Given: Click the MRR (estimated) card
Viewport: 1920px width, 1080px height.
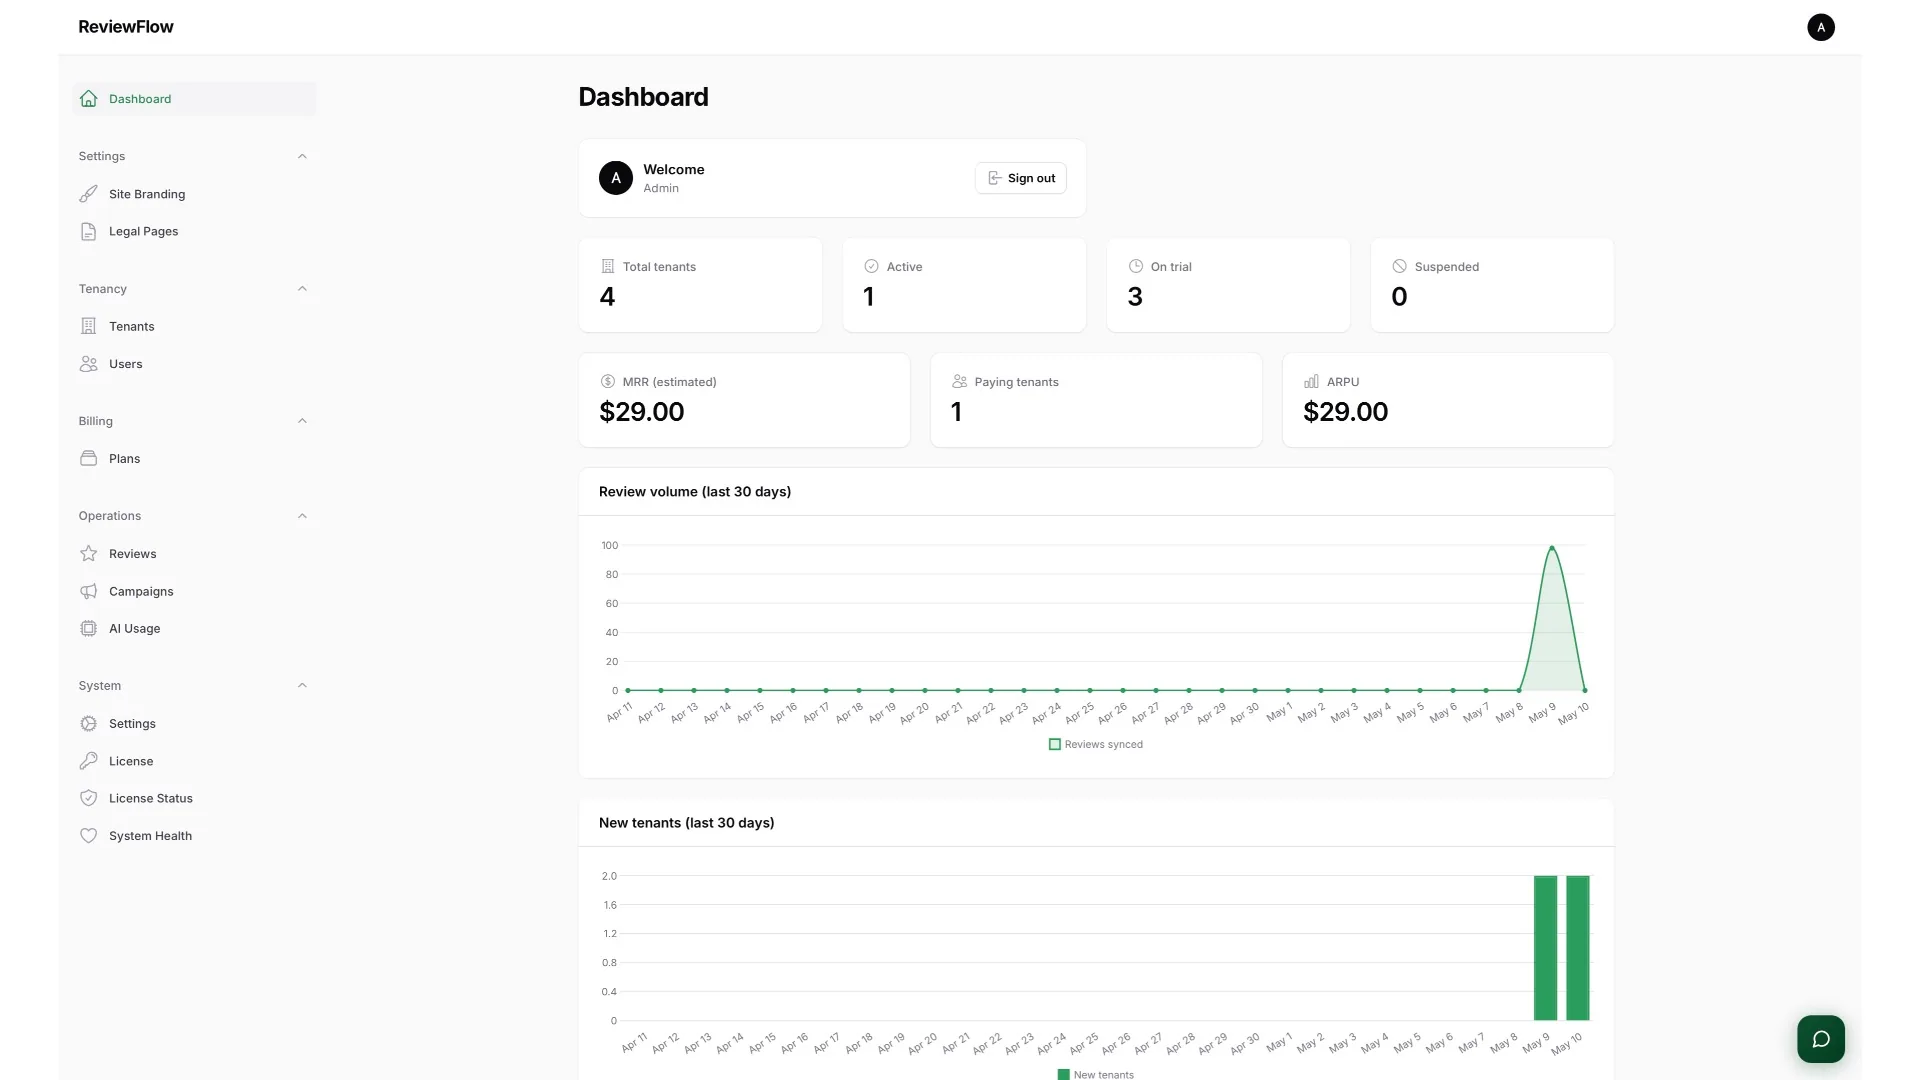Looking at the screenshot, I should tap(744, 400).
